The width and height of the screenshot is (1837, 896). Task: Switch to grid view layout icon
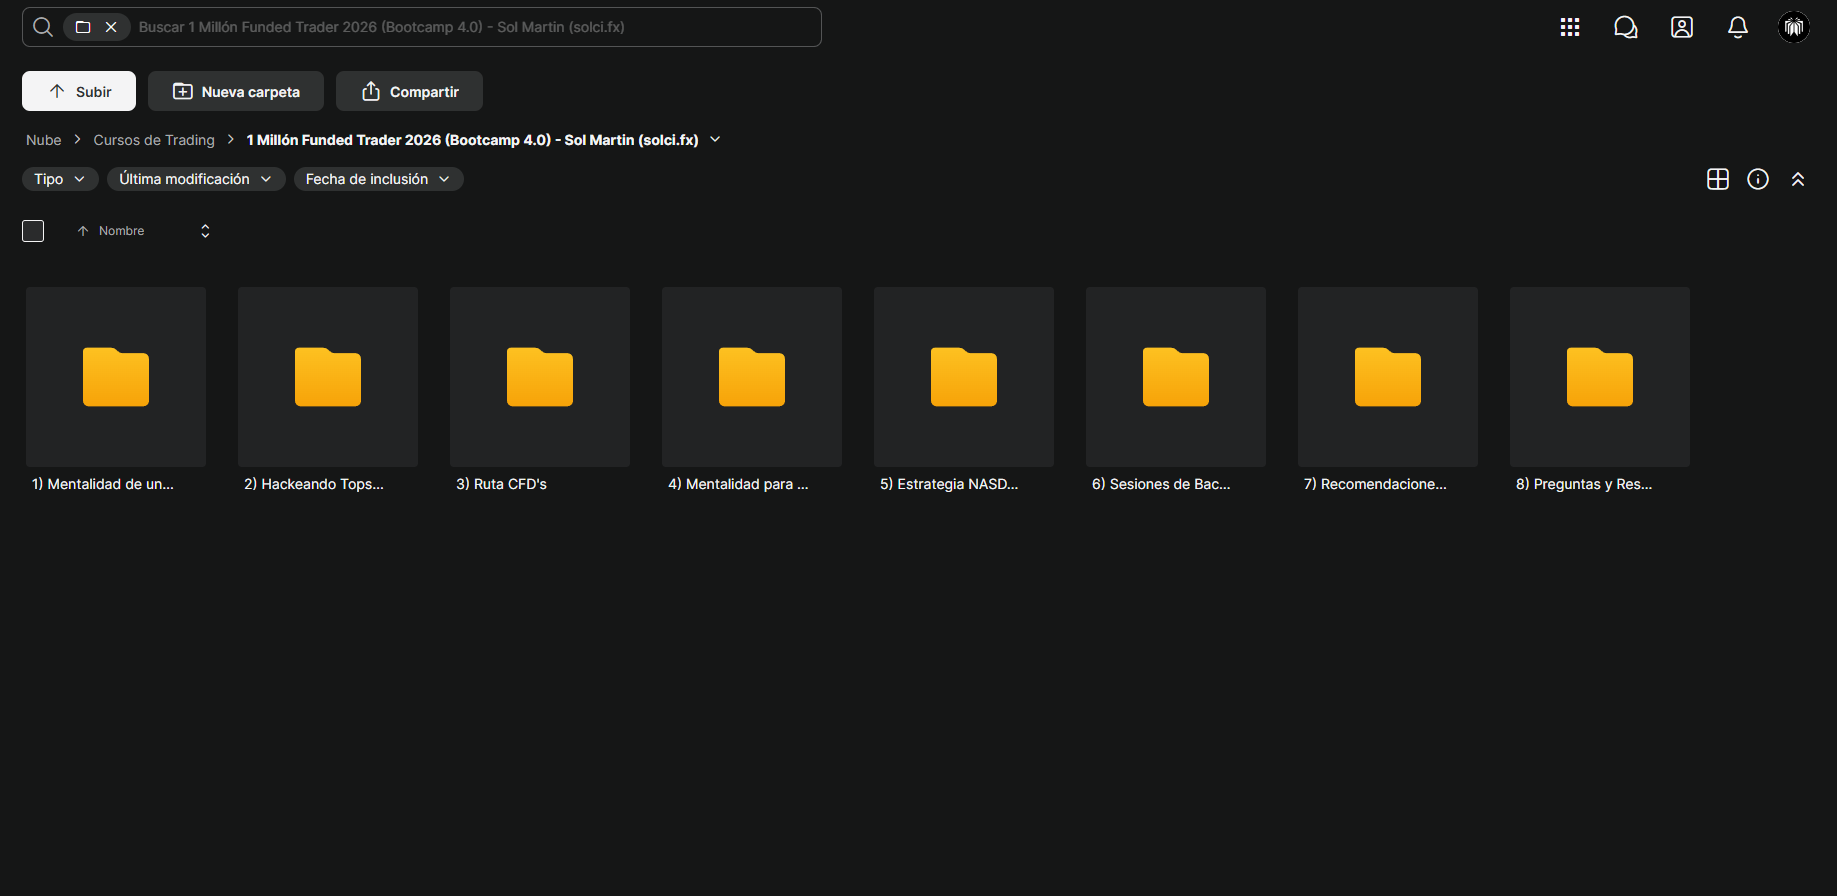coord(1718,179)
